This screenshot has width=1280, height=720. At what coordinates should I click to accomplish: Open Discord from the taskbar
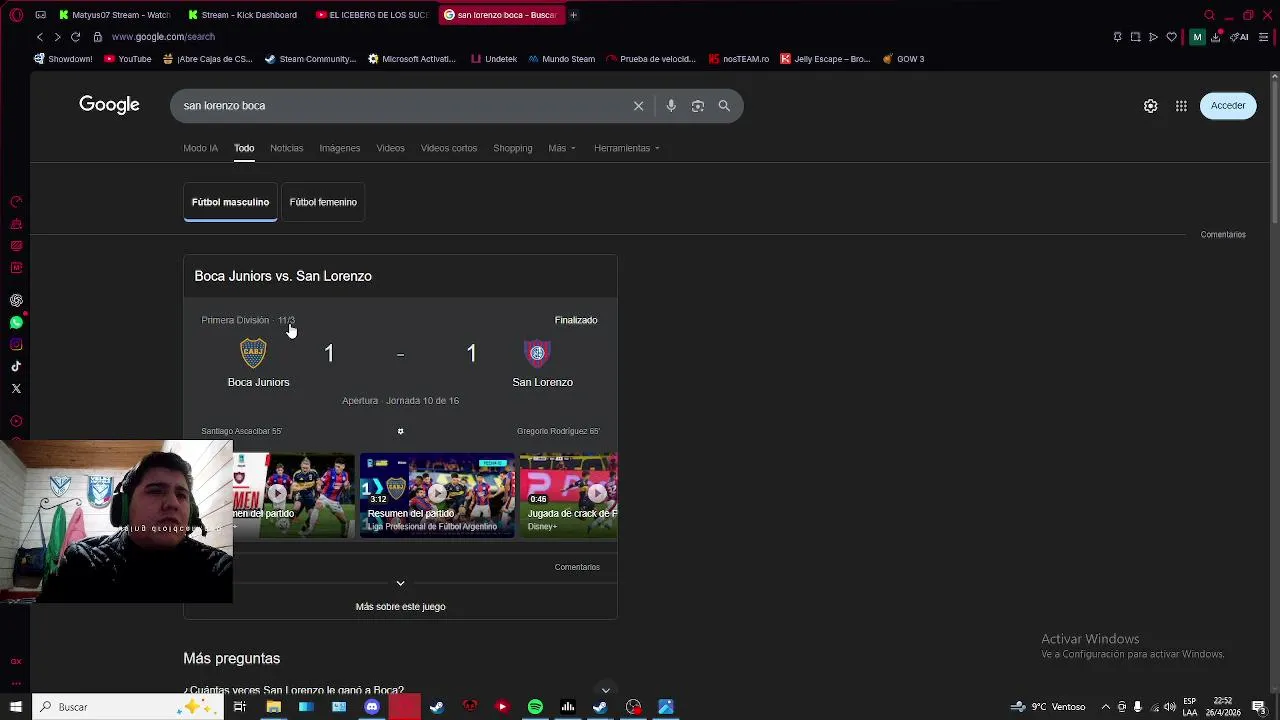(372, 707)
